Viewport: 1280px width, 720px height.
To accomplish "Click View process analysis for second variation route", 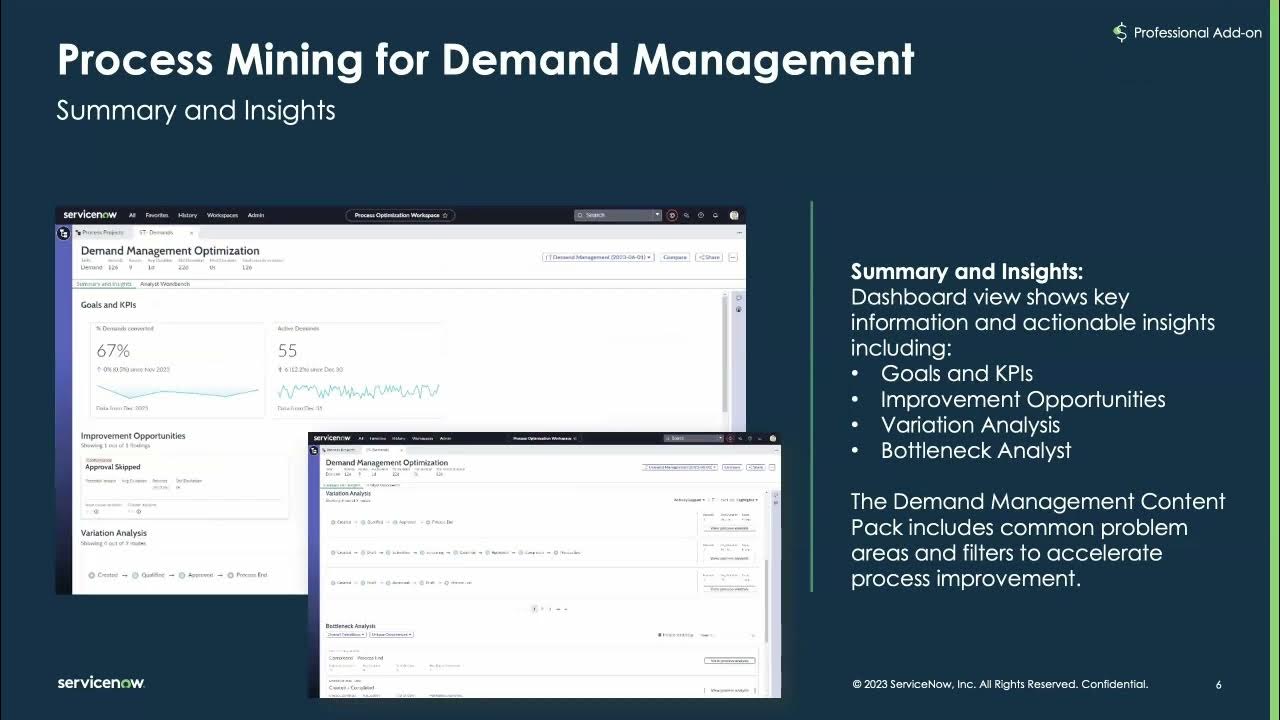I will pos(730,558).
